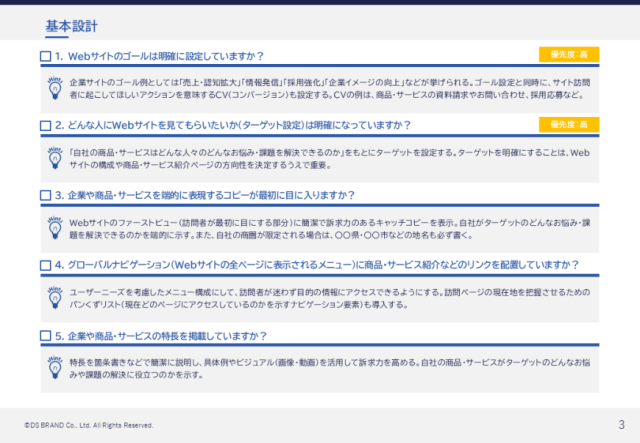Check the box for item 1 Webサイトのゴール
The height and width of the screenshot is (443, 640).
click(x=46, y=56)
